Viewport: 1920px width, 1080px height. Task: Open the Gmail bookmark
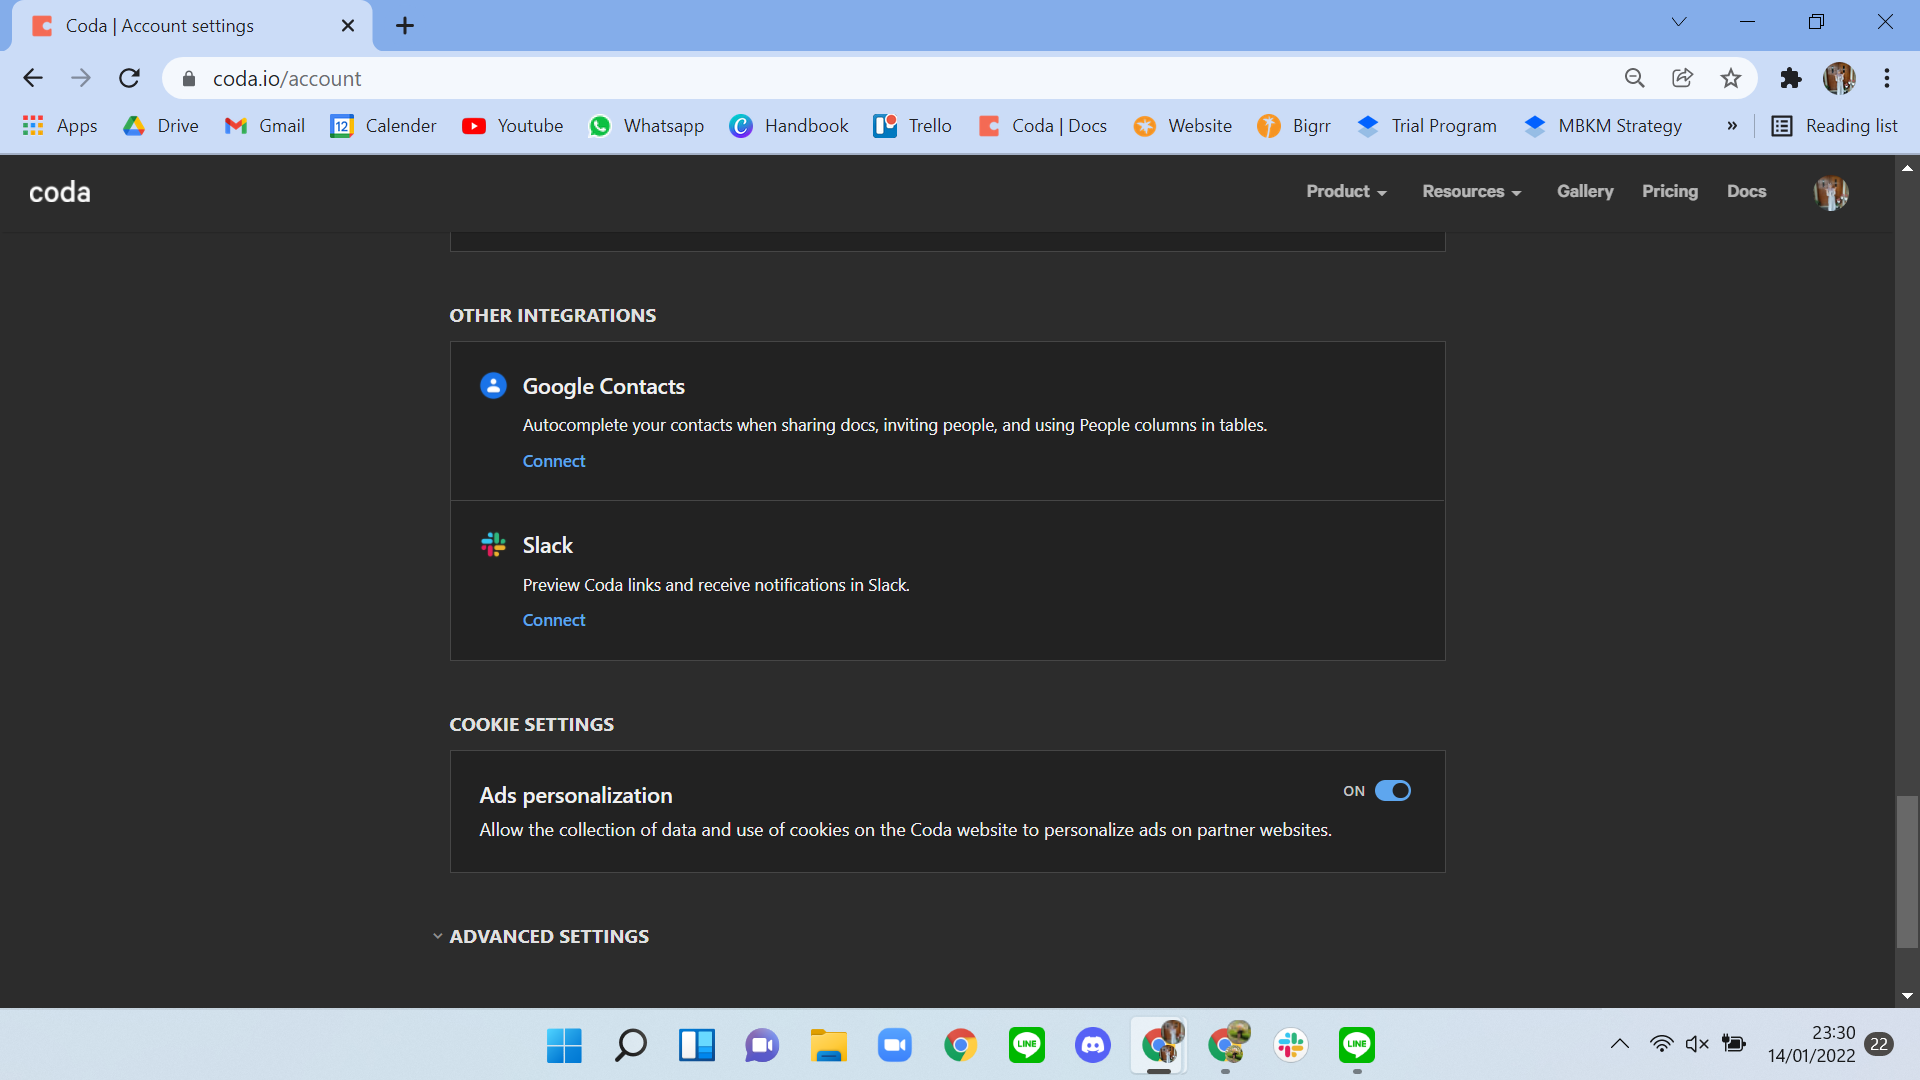point(264,126)
